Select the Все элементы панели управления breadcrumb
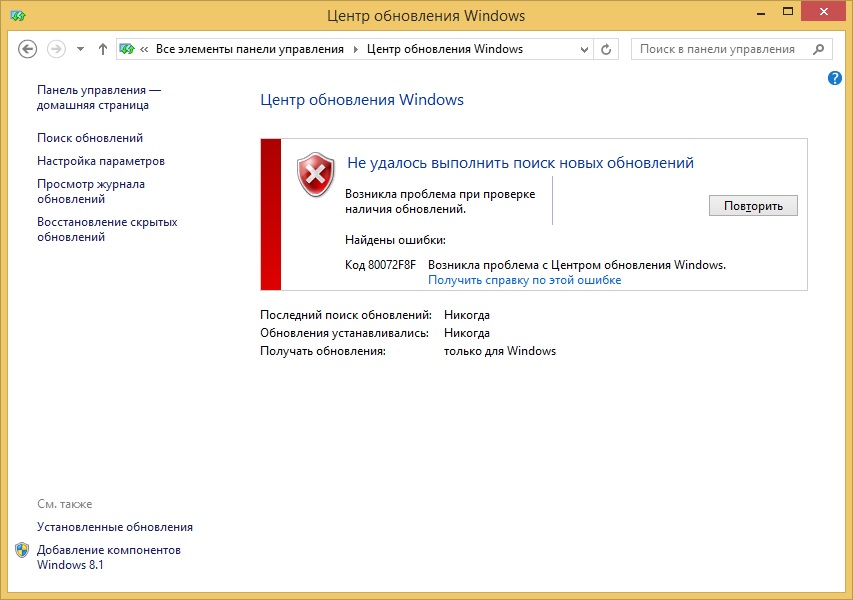 [x=249, y=49]
